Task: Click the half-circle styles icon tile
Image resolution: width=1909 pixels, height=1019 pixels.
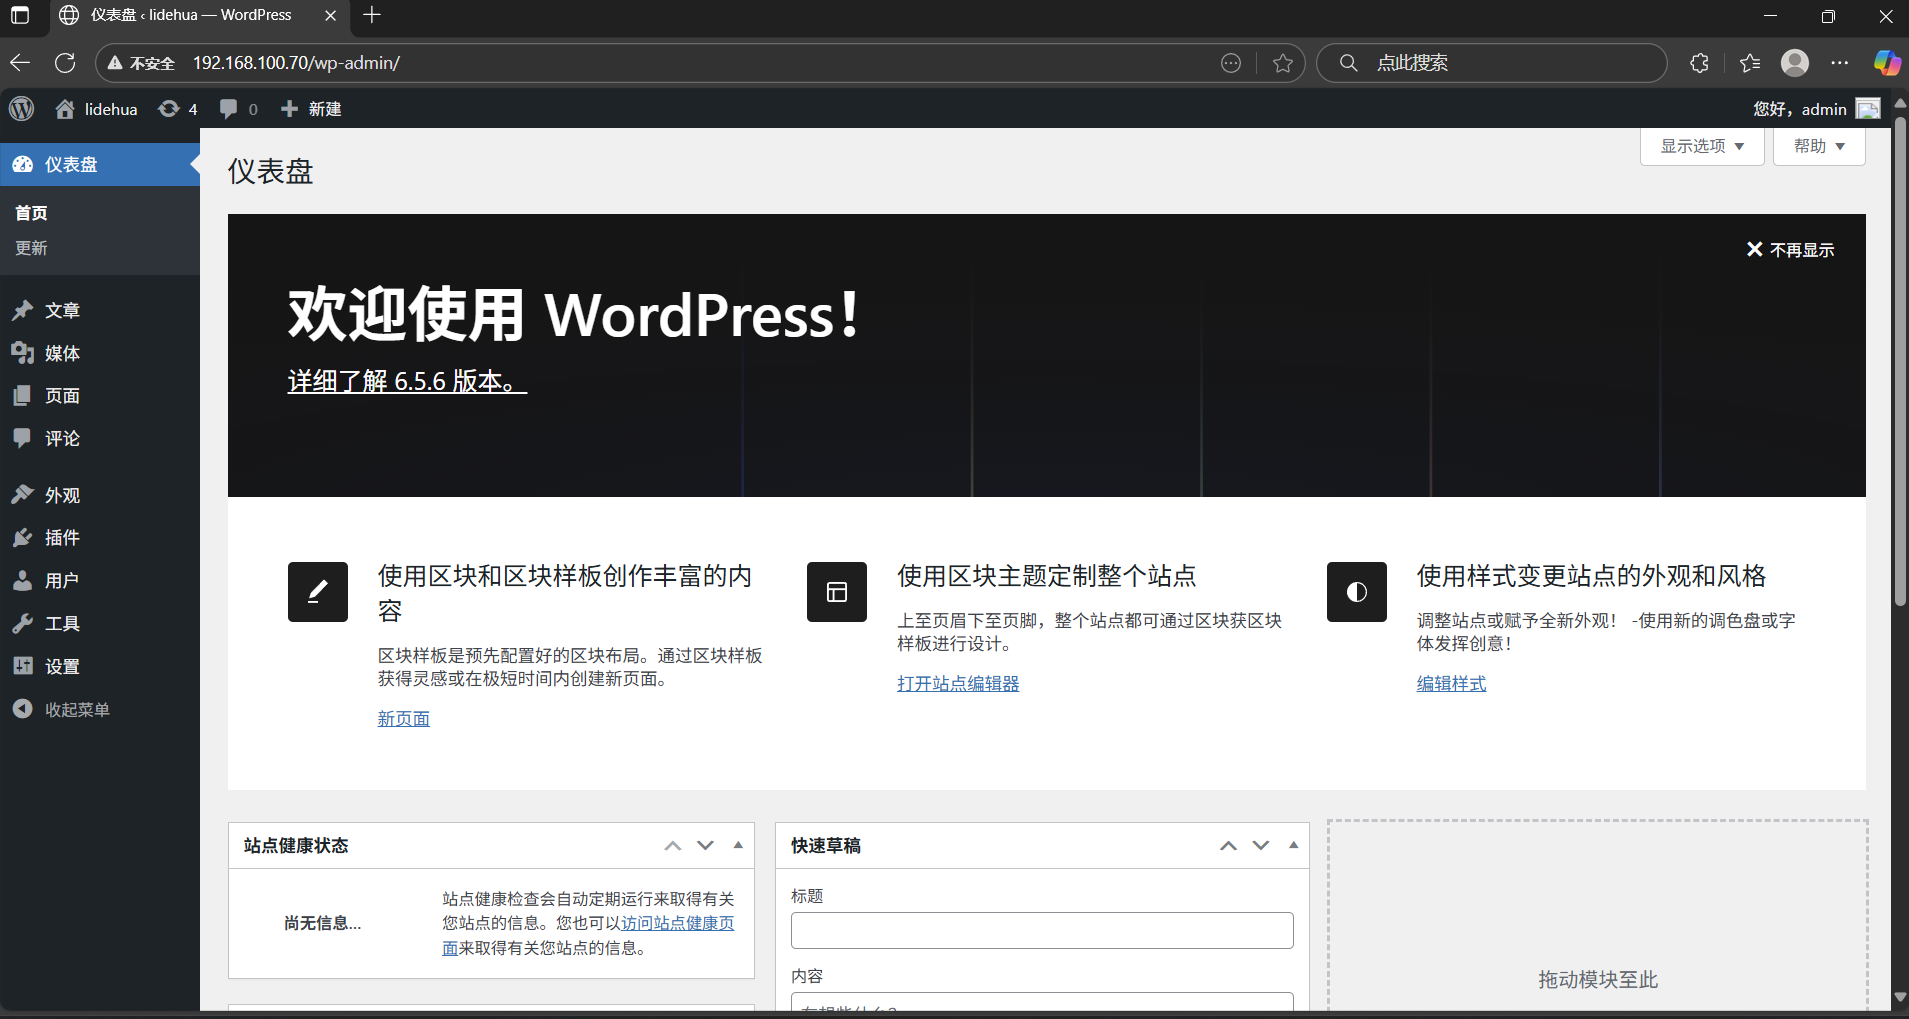Action: tap(1357, 592)
